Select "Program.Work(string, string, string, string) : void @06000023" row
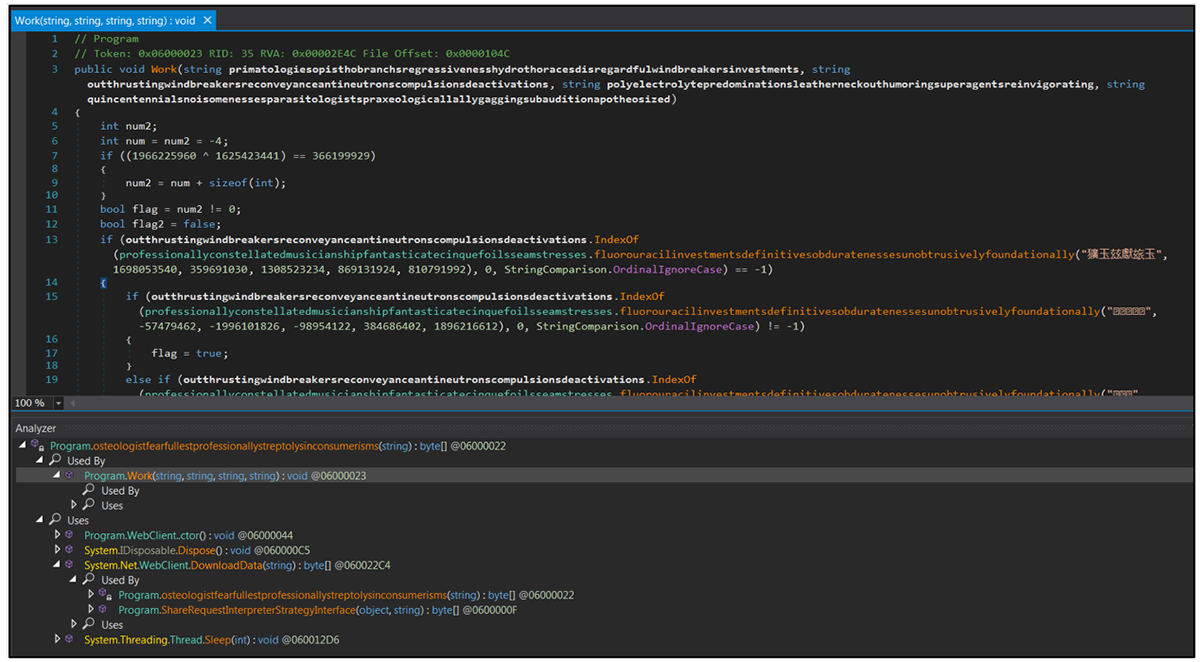Screen dimensions: 1200x662 (x=225, y=476)
